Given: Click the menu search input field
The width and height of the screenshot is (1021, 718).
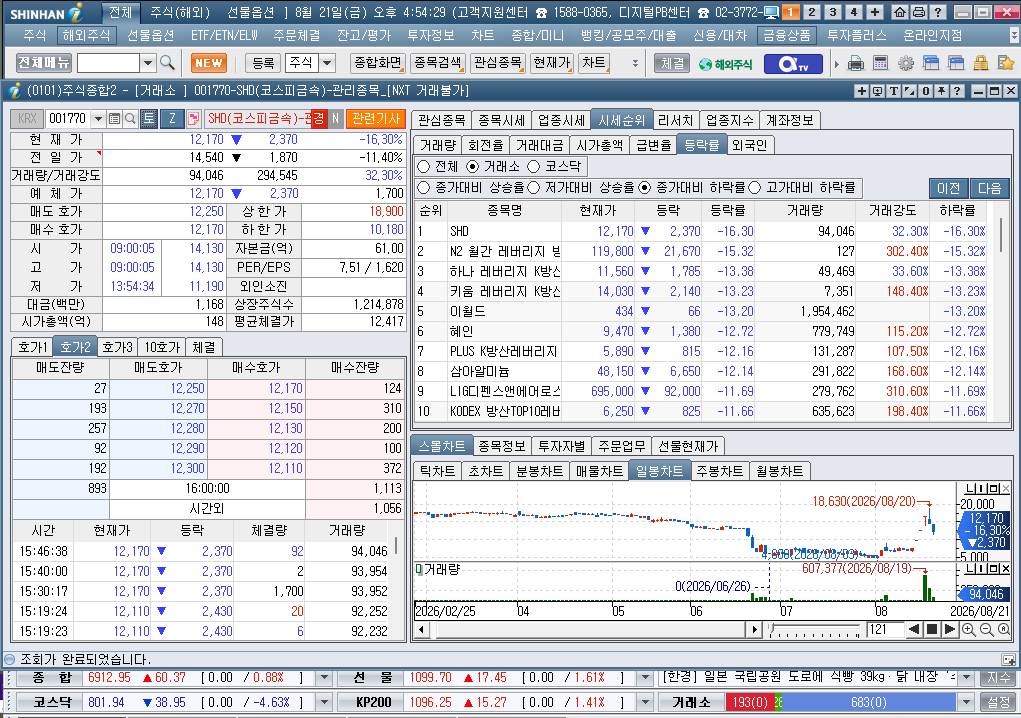Looking at the screenshot, I should 108,63.
